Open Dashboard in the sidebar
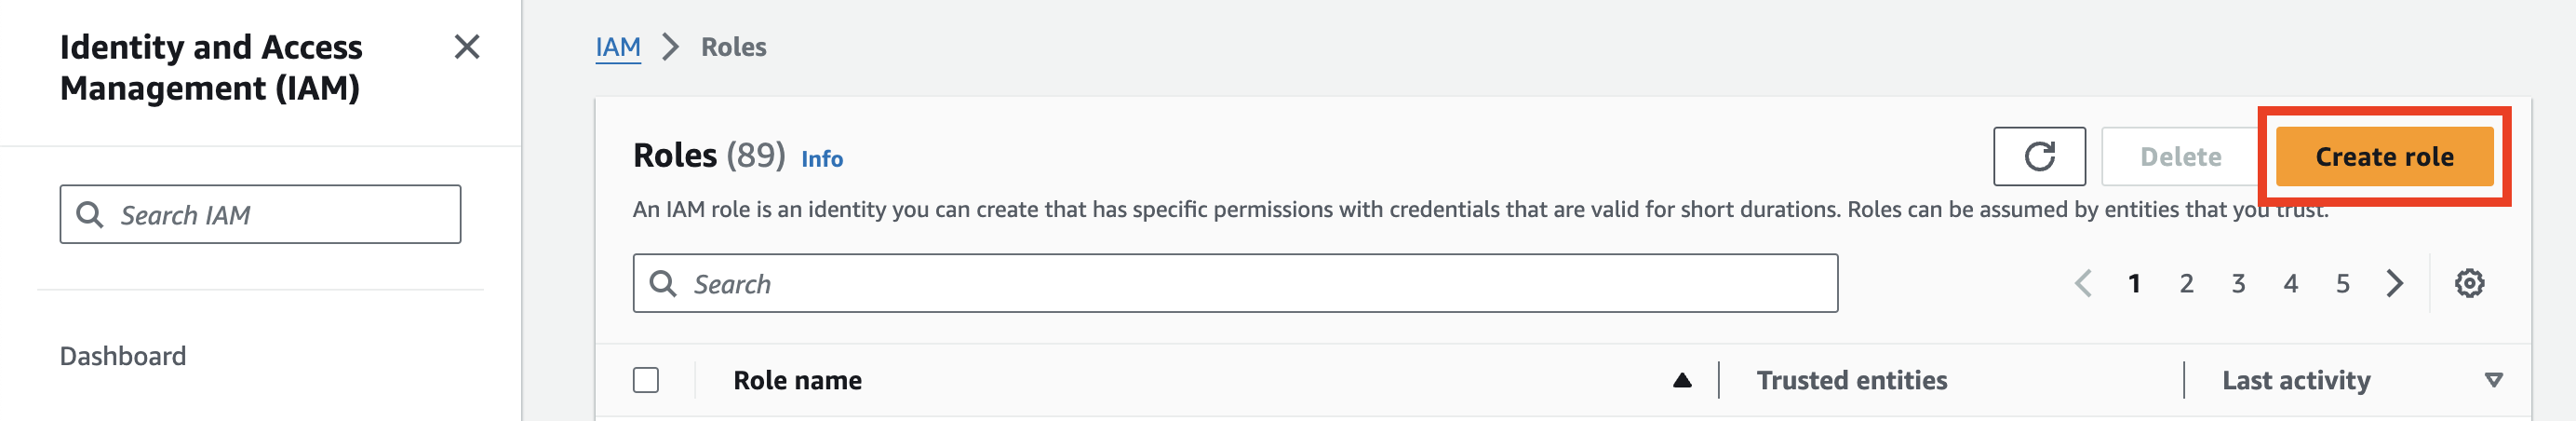Screen dimensions: 2576x421 [x=123, y=356]
